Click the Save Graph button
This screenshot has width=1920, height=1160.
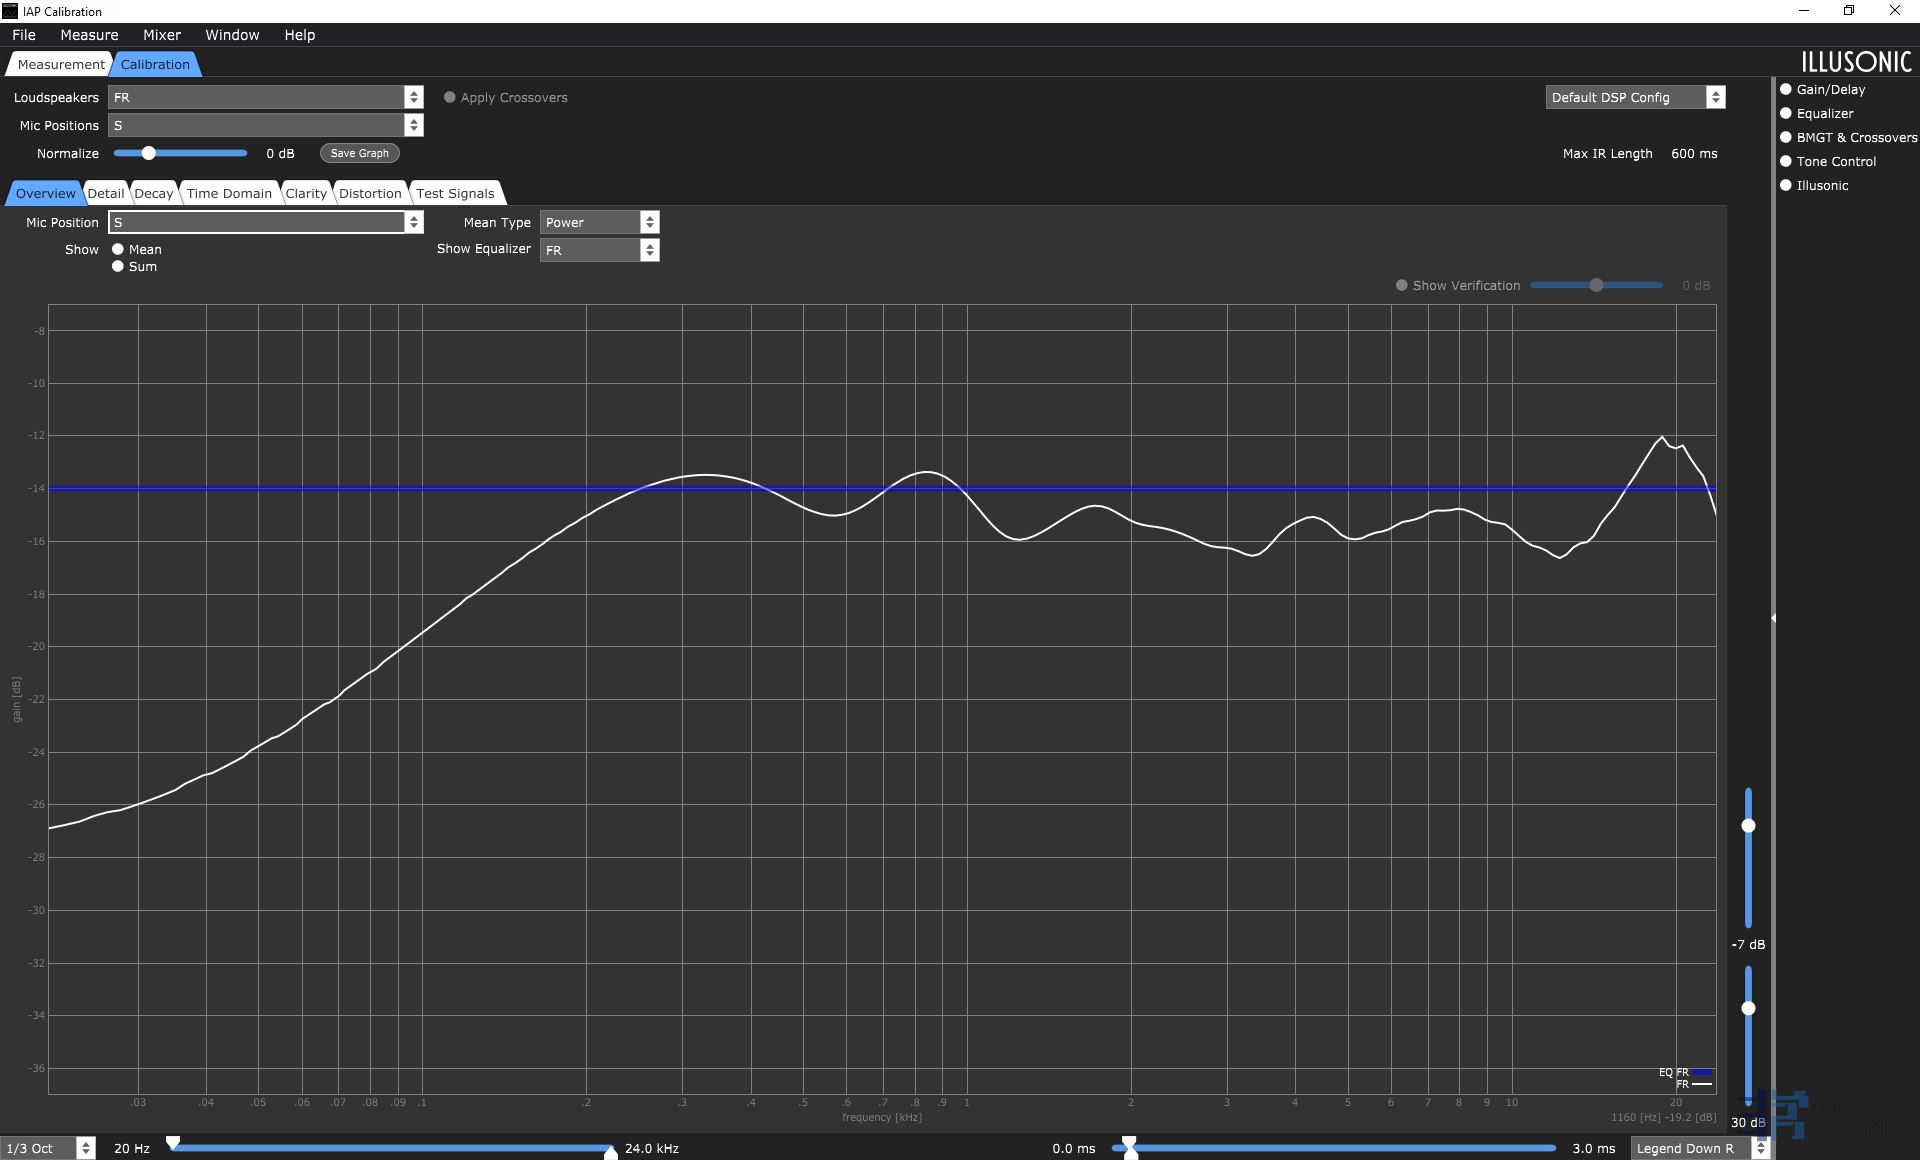(x=360, y=153)
